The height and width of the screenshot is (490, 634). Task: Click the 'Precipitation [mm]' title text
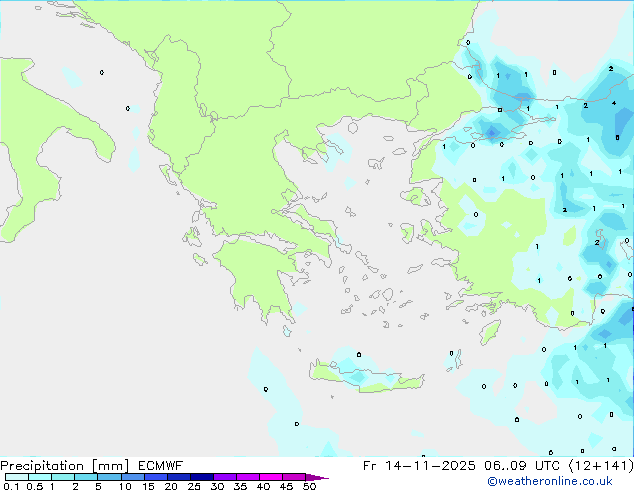[x=64, y=466]
